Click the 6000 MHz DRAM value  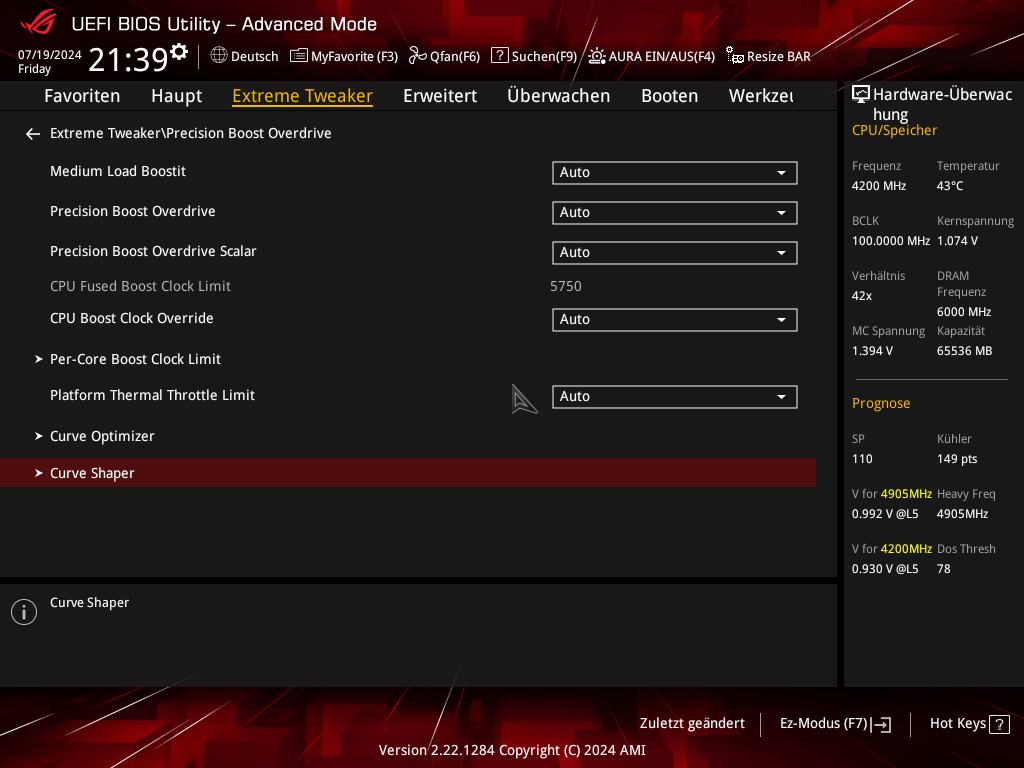pos(964,312)
